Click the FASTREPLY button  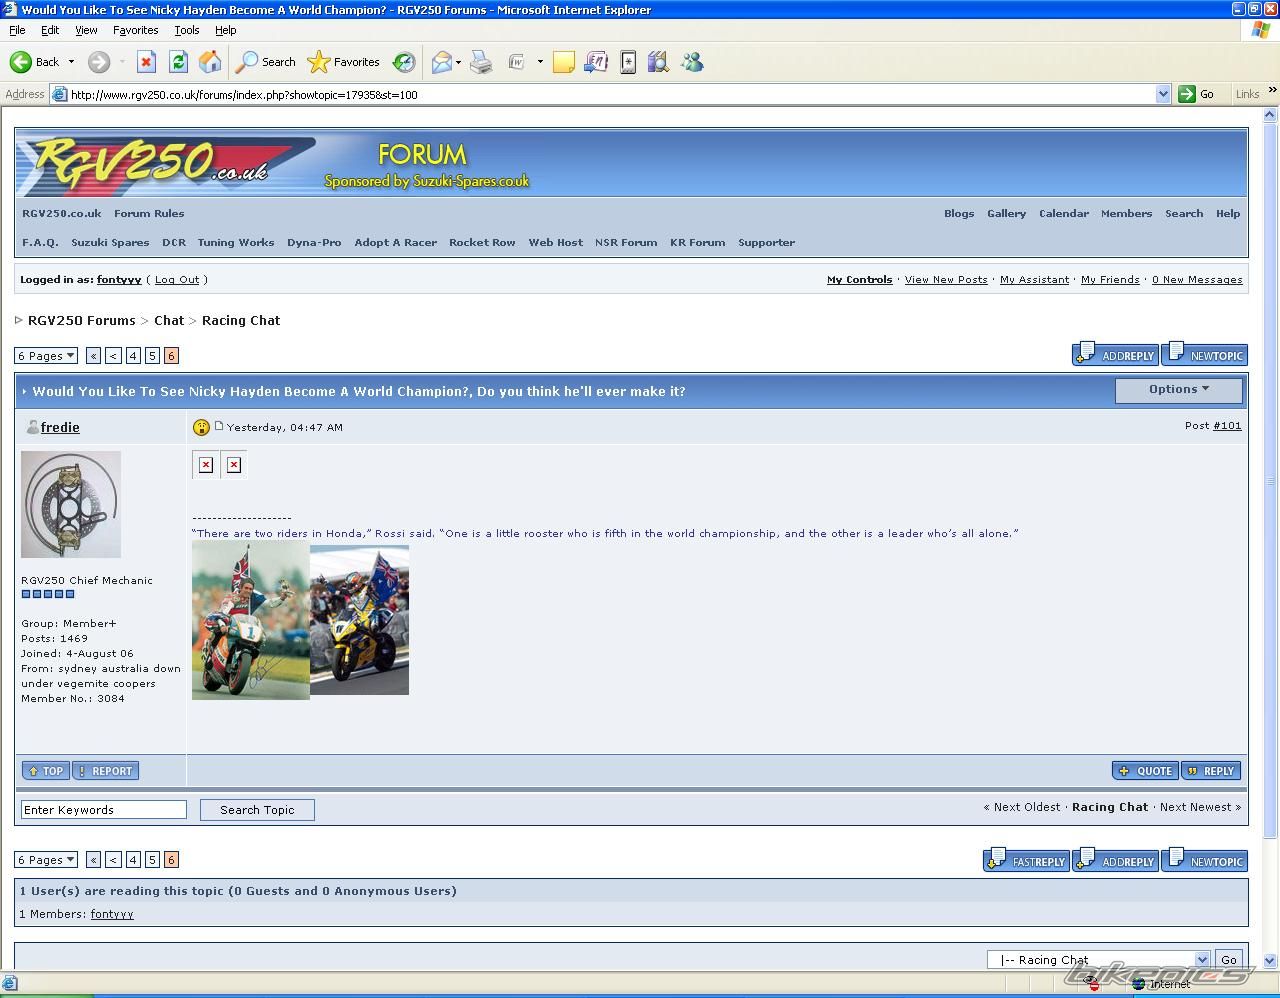[1027, 860]
